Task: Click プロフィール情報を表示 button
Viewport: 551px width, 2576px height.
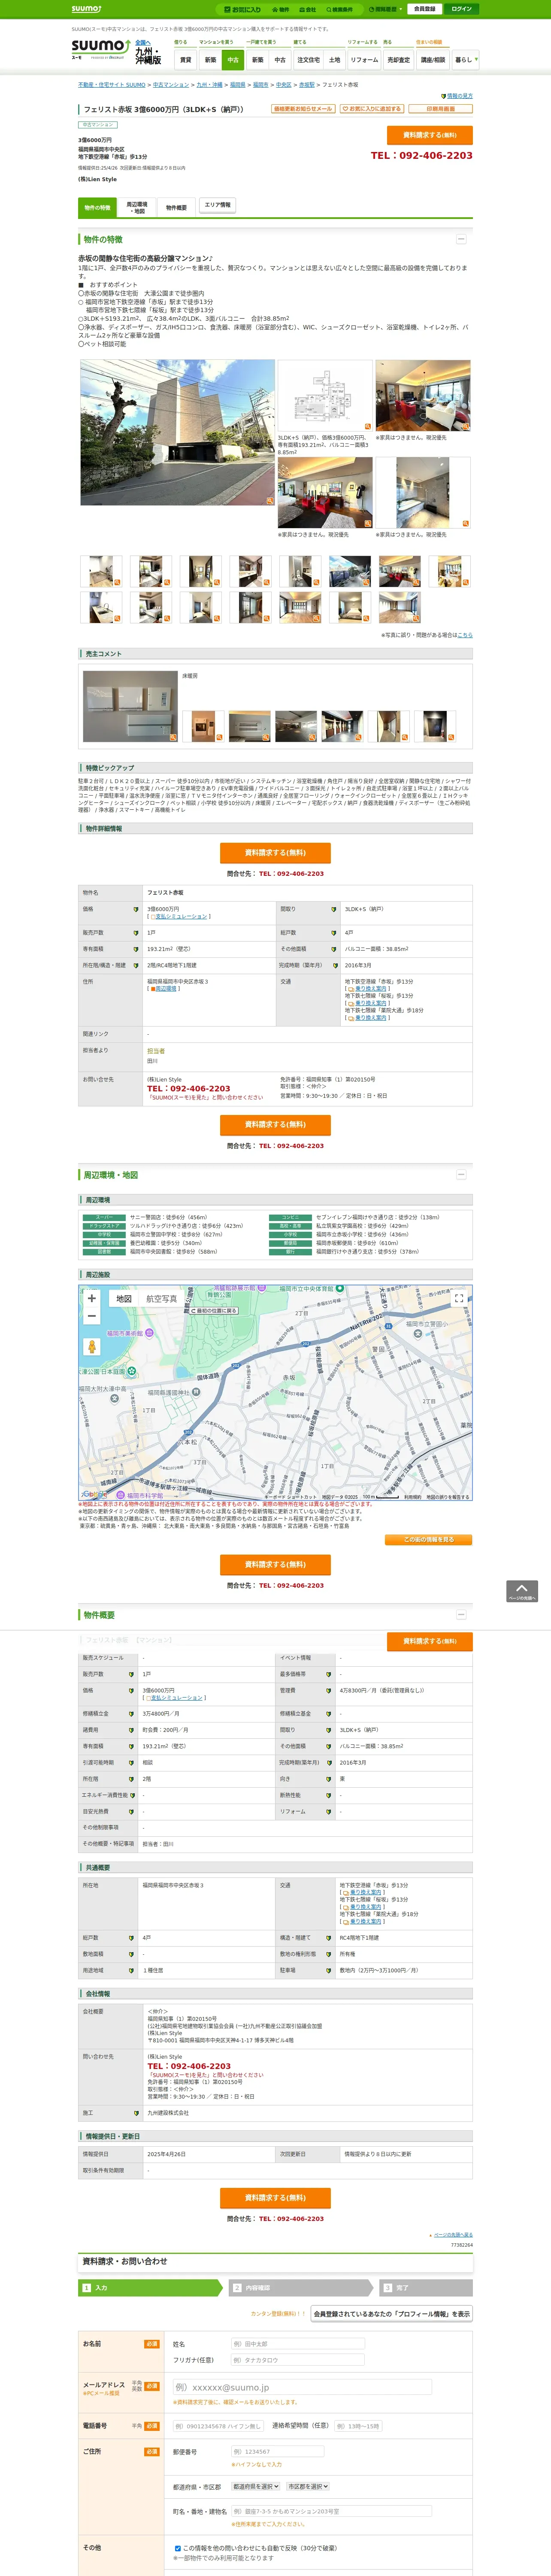Action: 392,2314
